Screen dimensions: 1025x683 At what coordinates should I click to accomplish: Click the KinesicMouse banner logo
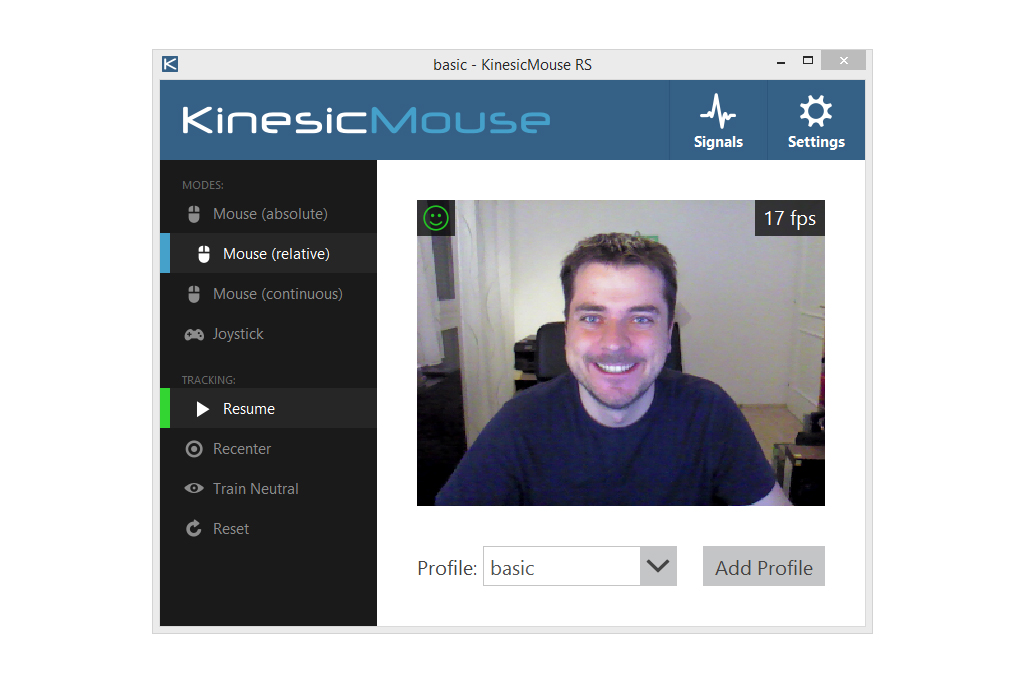366,120
